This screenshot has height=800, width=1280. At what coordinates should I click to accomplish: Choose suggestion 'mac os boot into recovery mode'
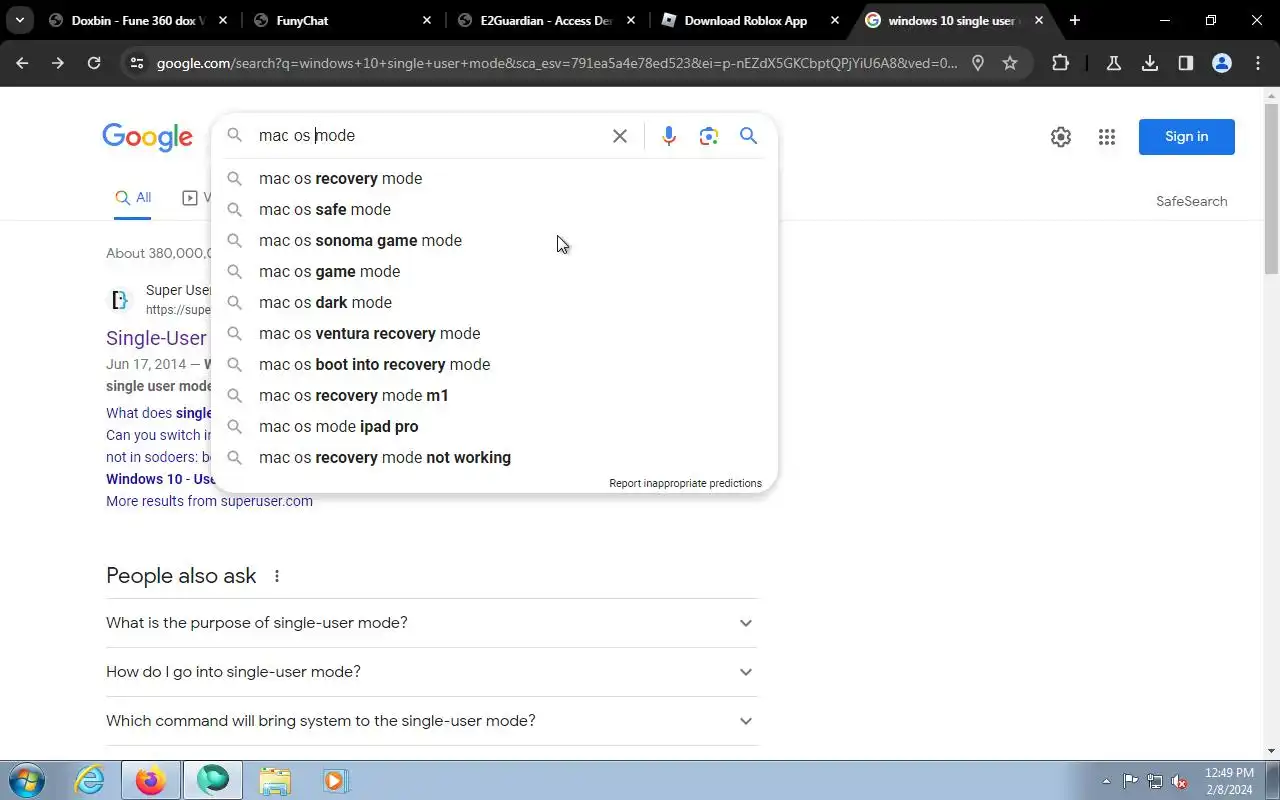(x=494, y=364)
